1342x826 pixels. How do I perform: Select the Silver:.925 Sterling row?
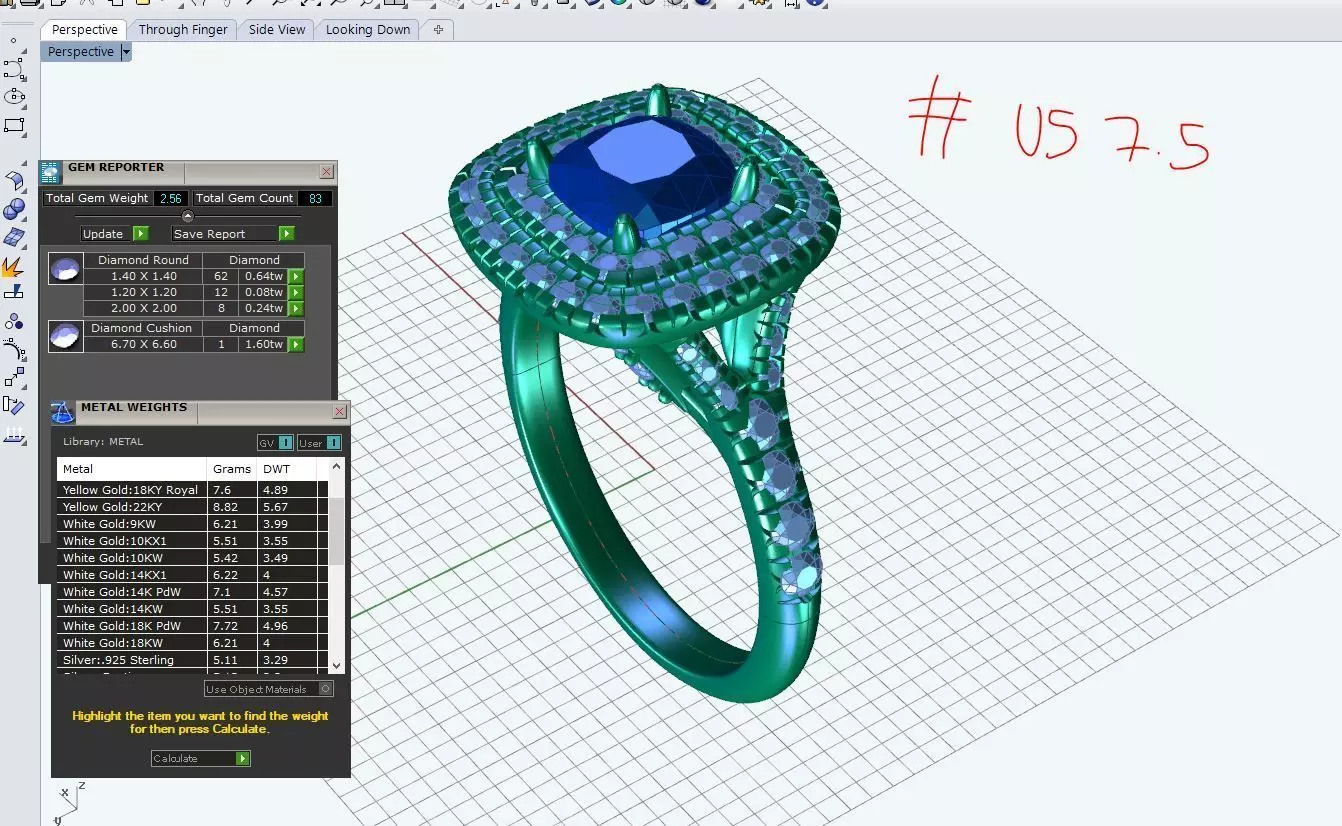point(192,660)
